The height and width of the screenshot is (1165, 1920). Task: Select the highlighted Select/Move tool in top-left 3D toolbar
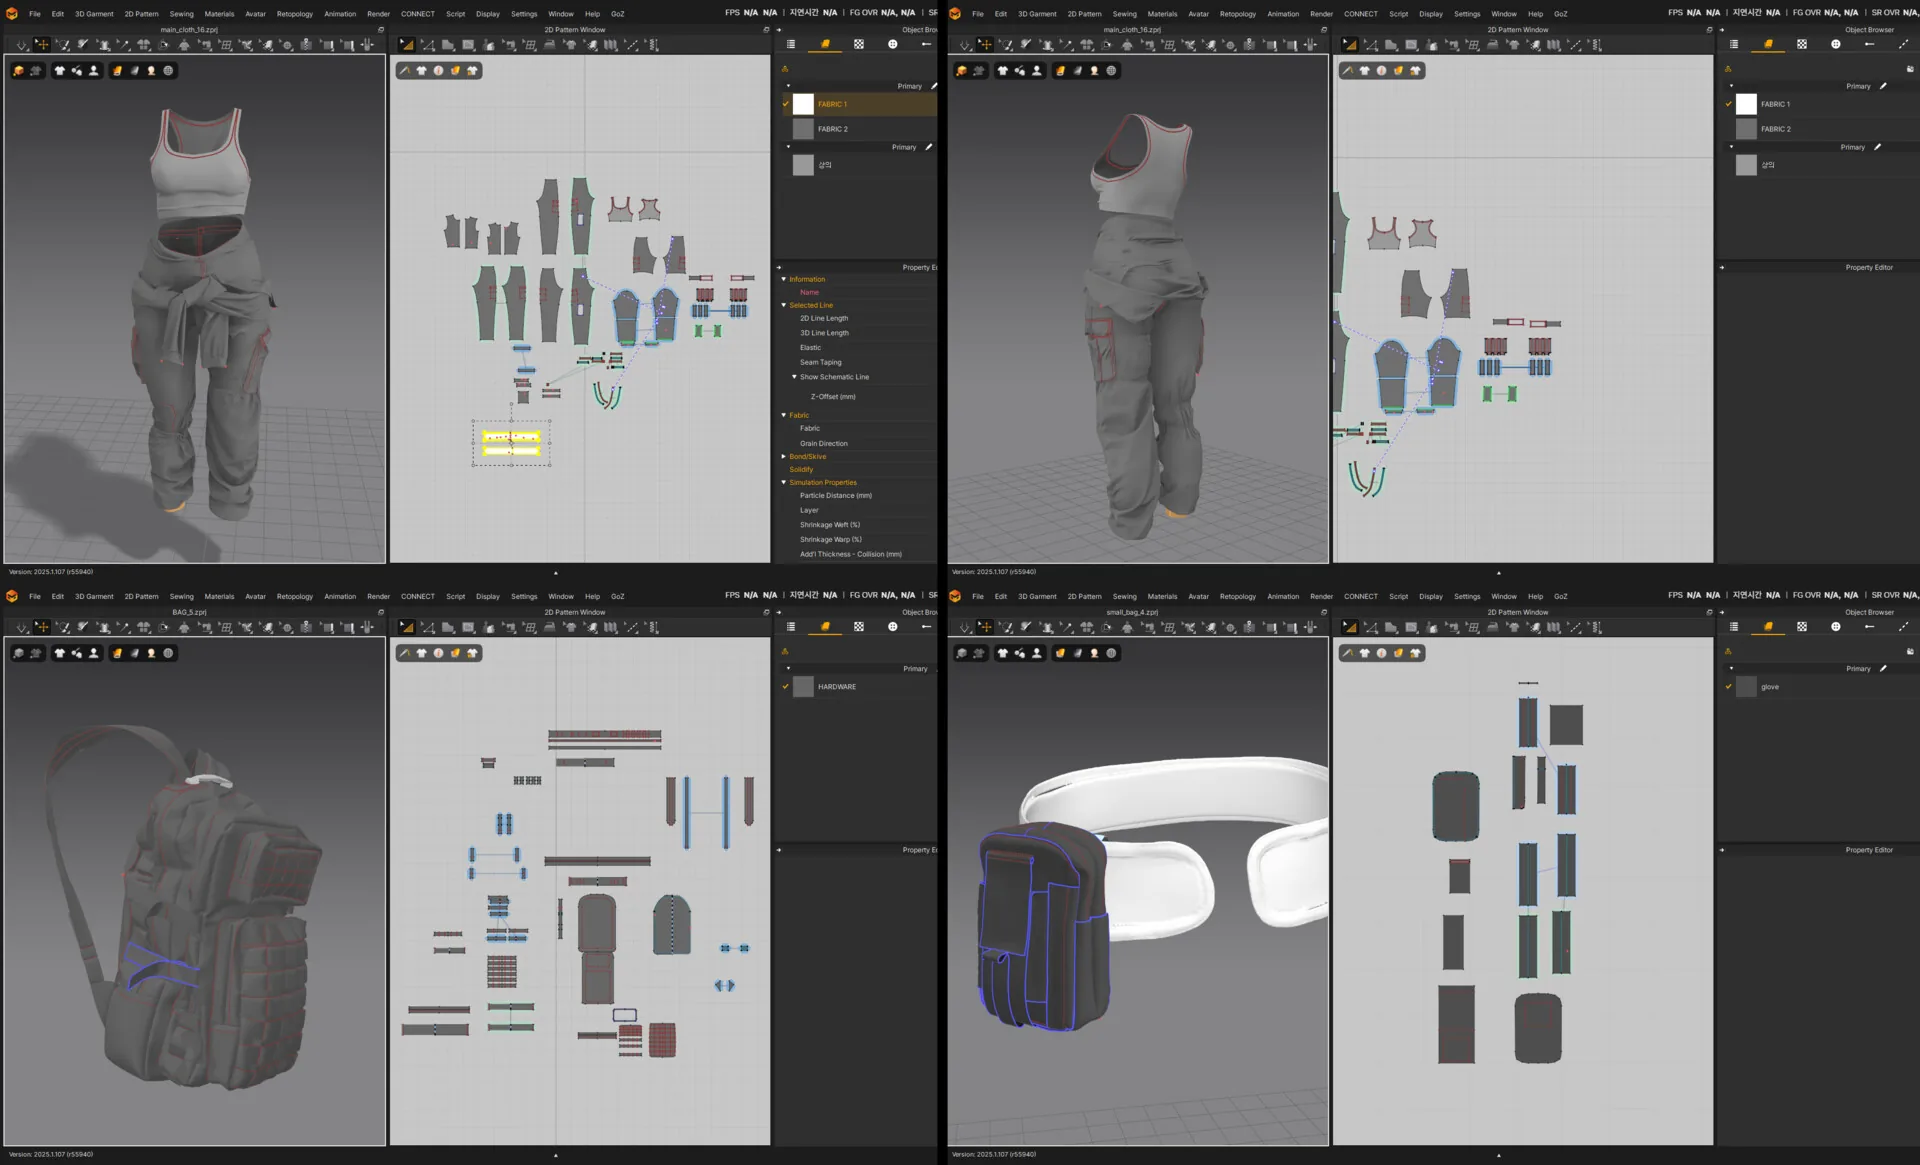click(x=42, y=45)
